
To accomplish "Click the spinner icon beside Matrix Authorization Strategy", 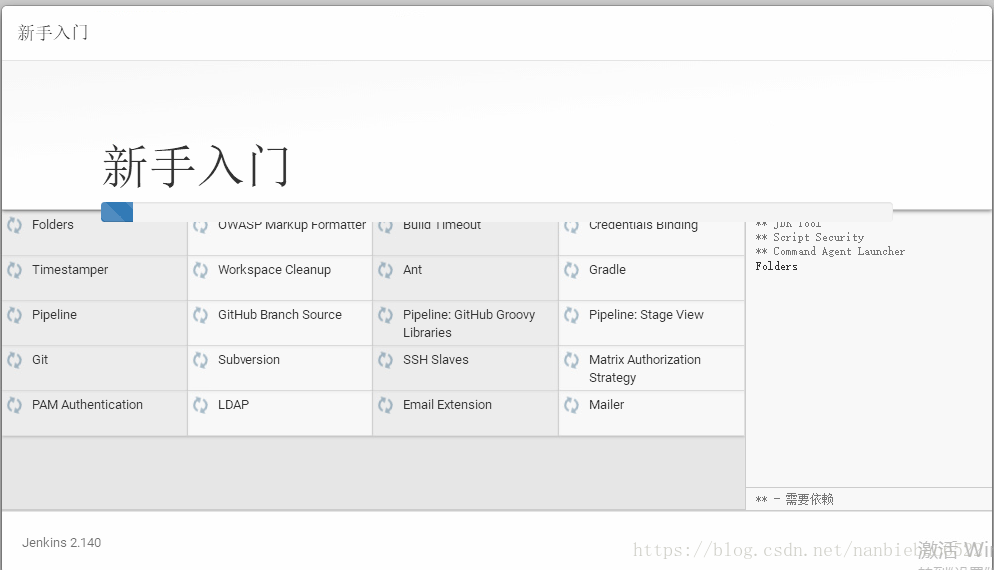I will tap(571, 360).
